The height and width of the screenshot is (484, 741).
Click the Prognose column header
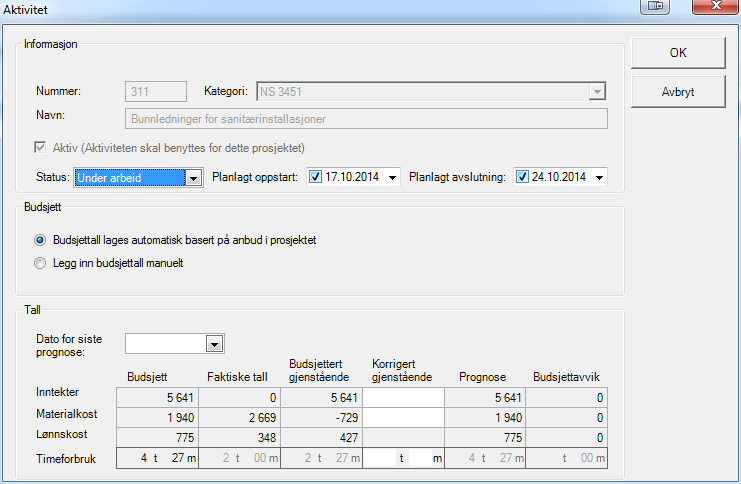pyautogui.click(x=483, y=377)
